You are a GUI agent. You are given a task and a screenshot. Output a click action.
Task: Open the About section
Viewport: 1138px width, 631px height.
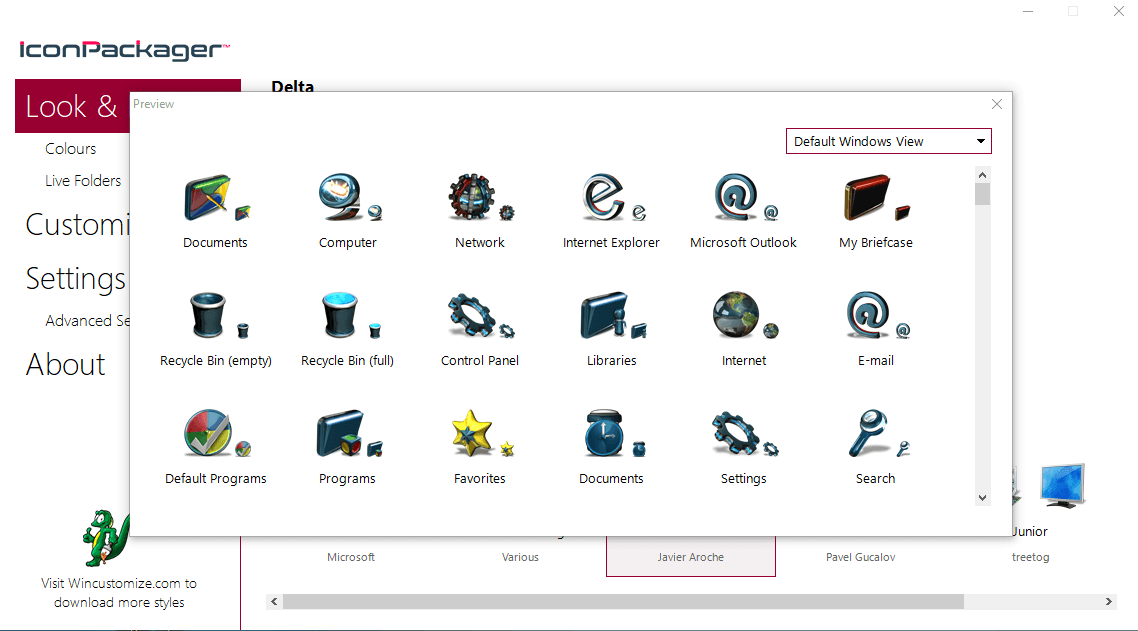65,365
